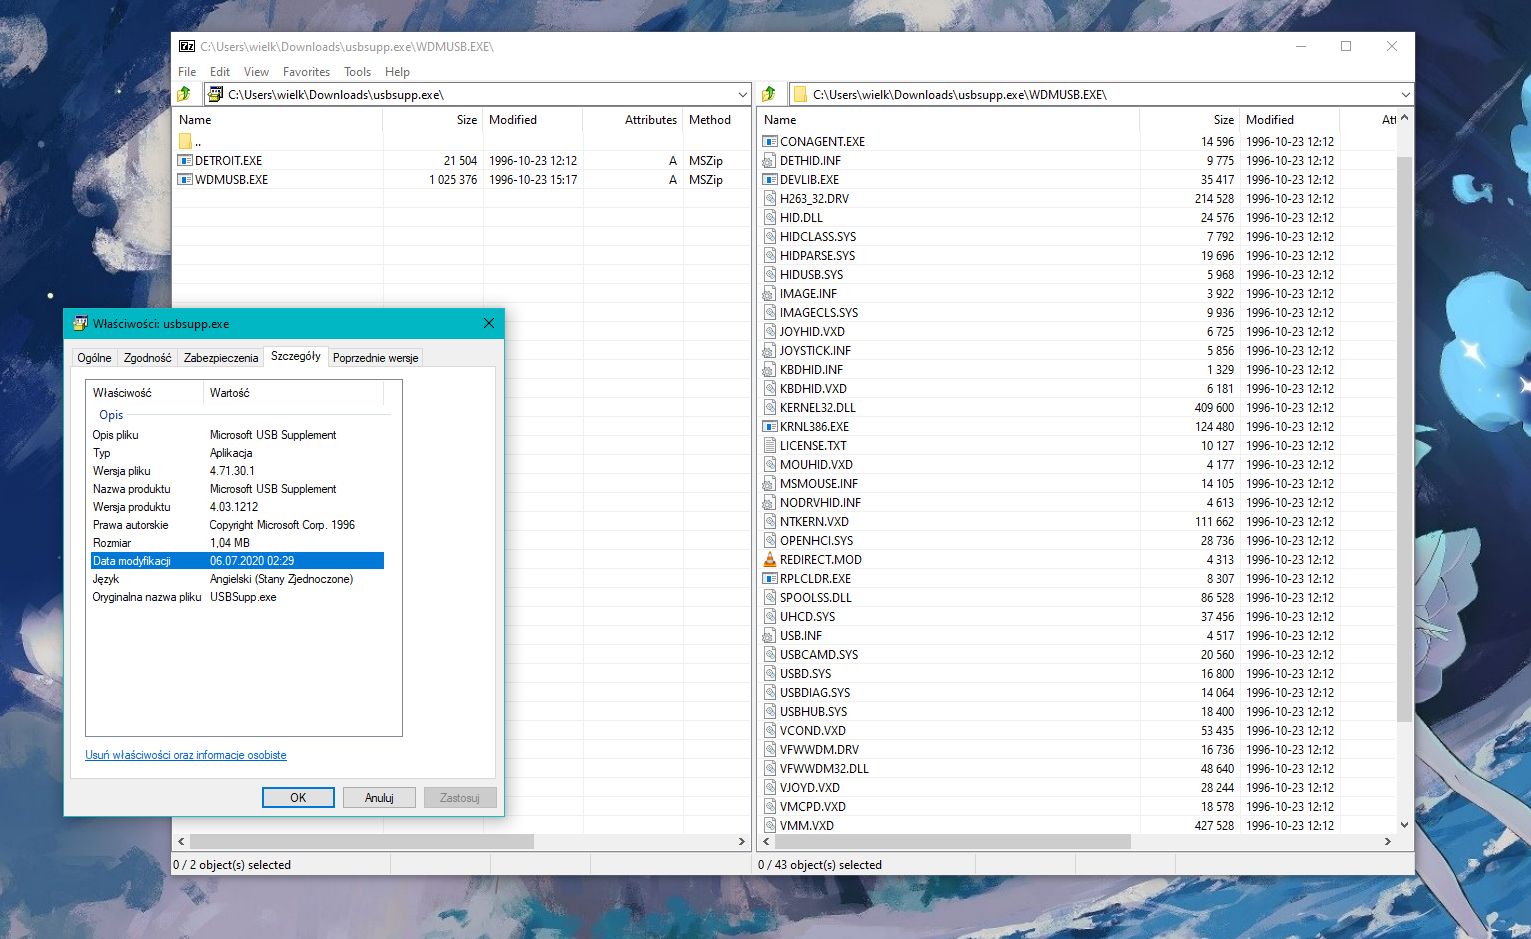Select the LICENSE.TXT document icon
The image size is (1531, 939).
pyautogui.click(x=769, y=445)
